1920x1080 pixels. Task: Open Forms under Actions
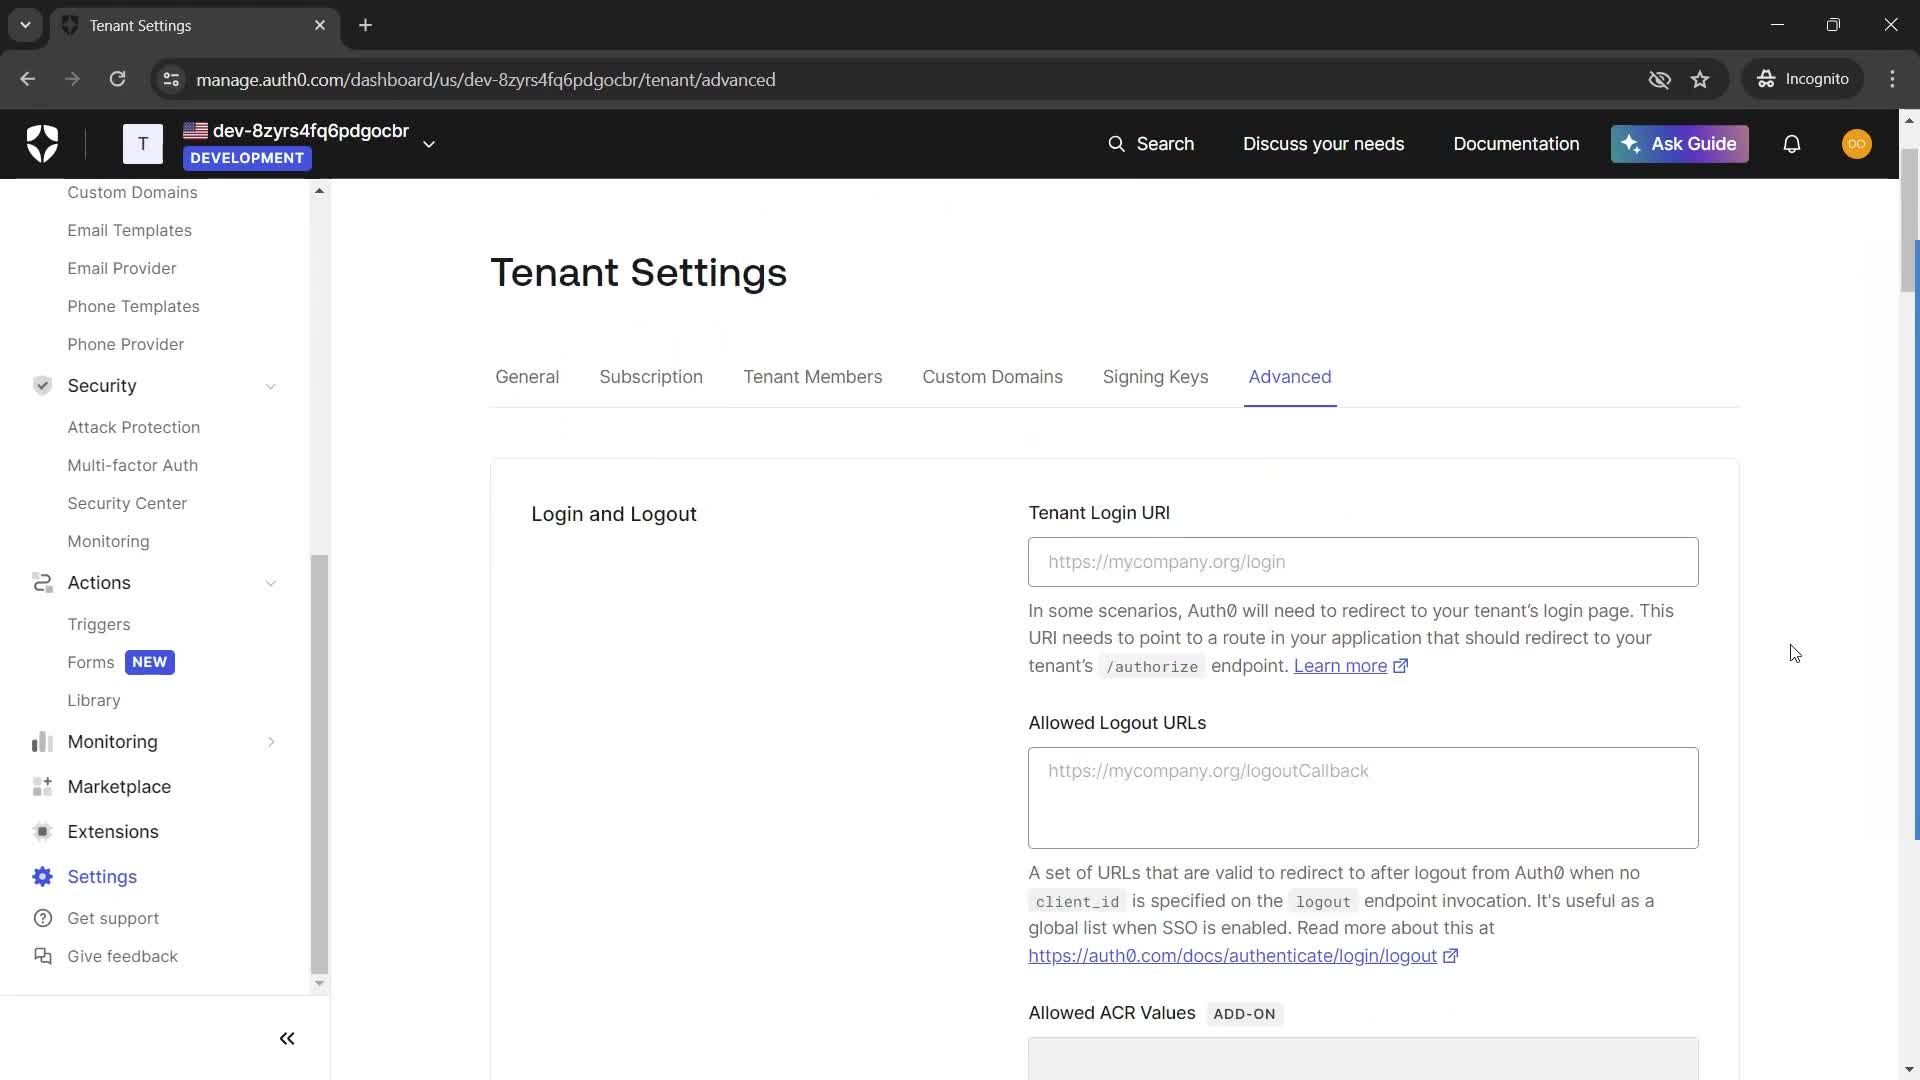90,662
